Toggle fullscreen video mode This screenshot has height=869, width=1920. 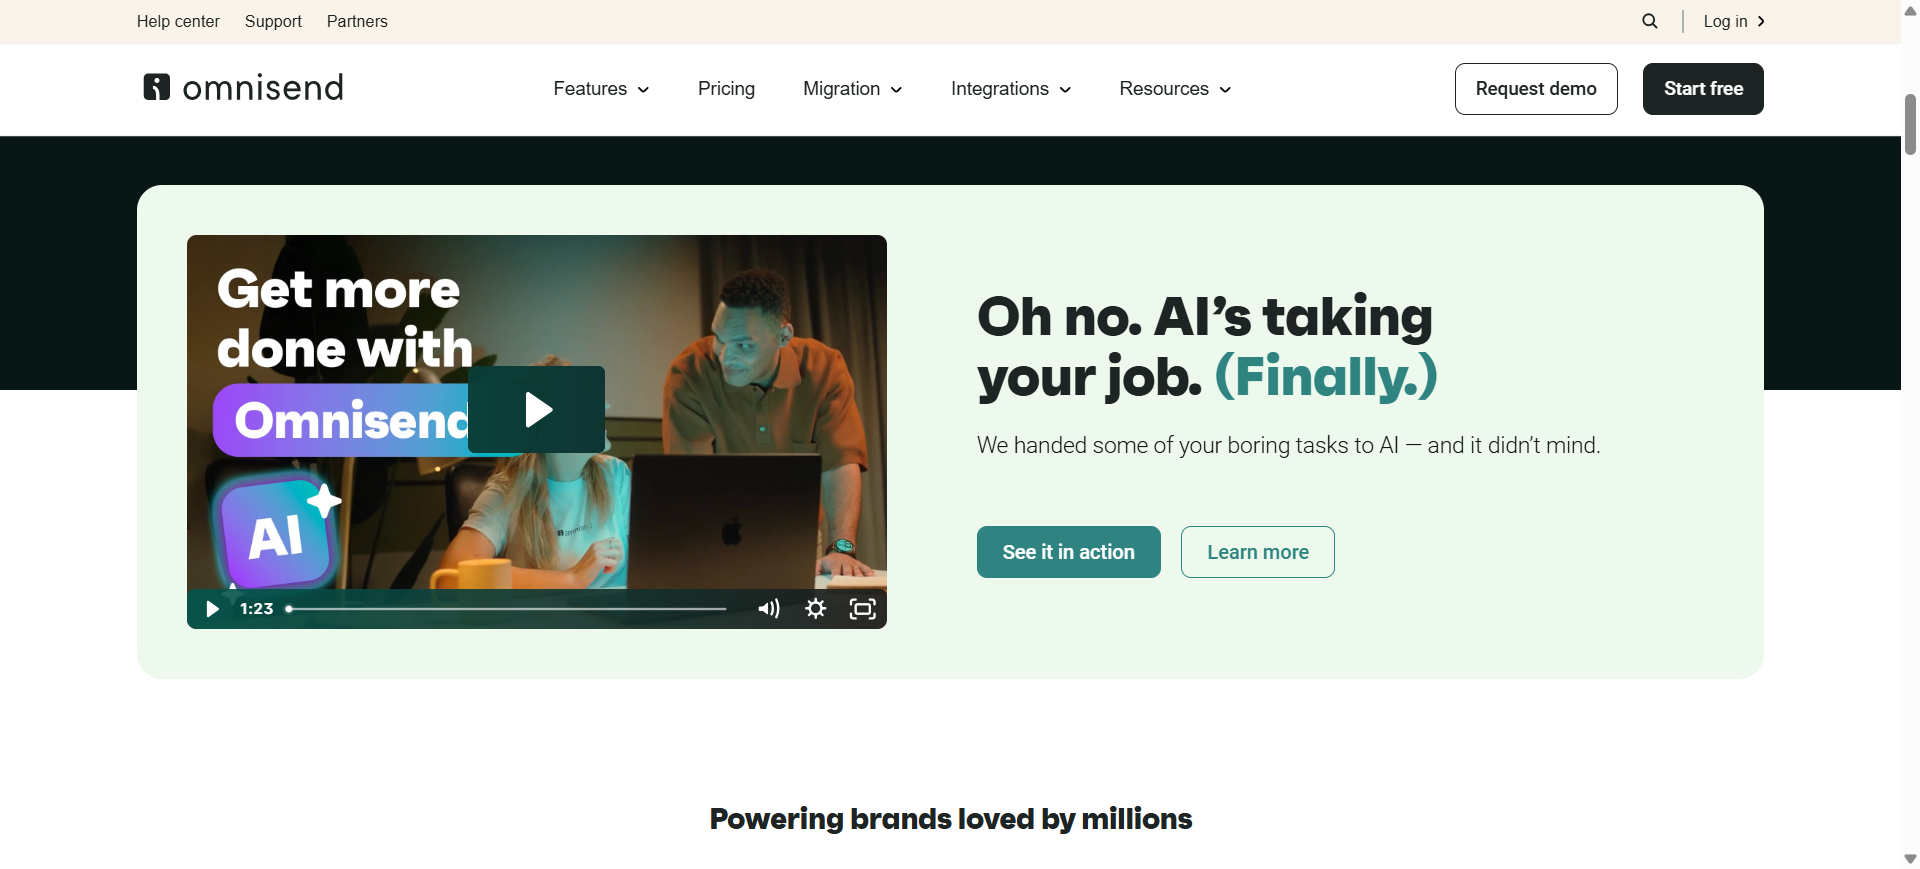863,609
